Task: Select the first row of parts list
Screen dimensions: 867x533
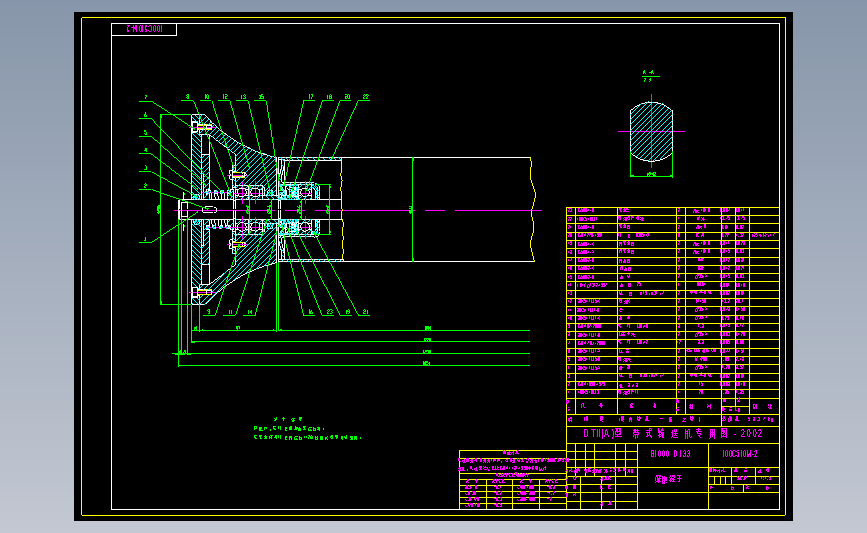Action: click(673, 211)
